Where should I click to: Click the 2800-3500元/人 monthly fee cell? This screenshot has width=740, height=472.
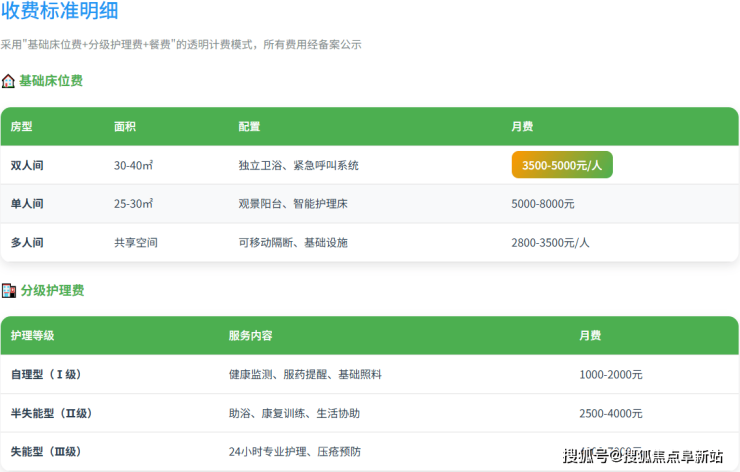pos(551,242)
